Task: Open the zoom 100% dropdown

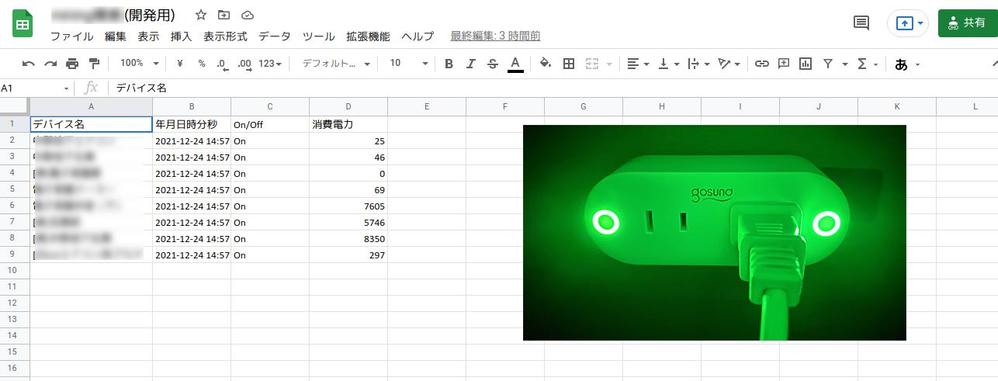Action: click(140, 64)
